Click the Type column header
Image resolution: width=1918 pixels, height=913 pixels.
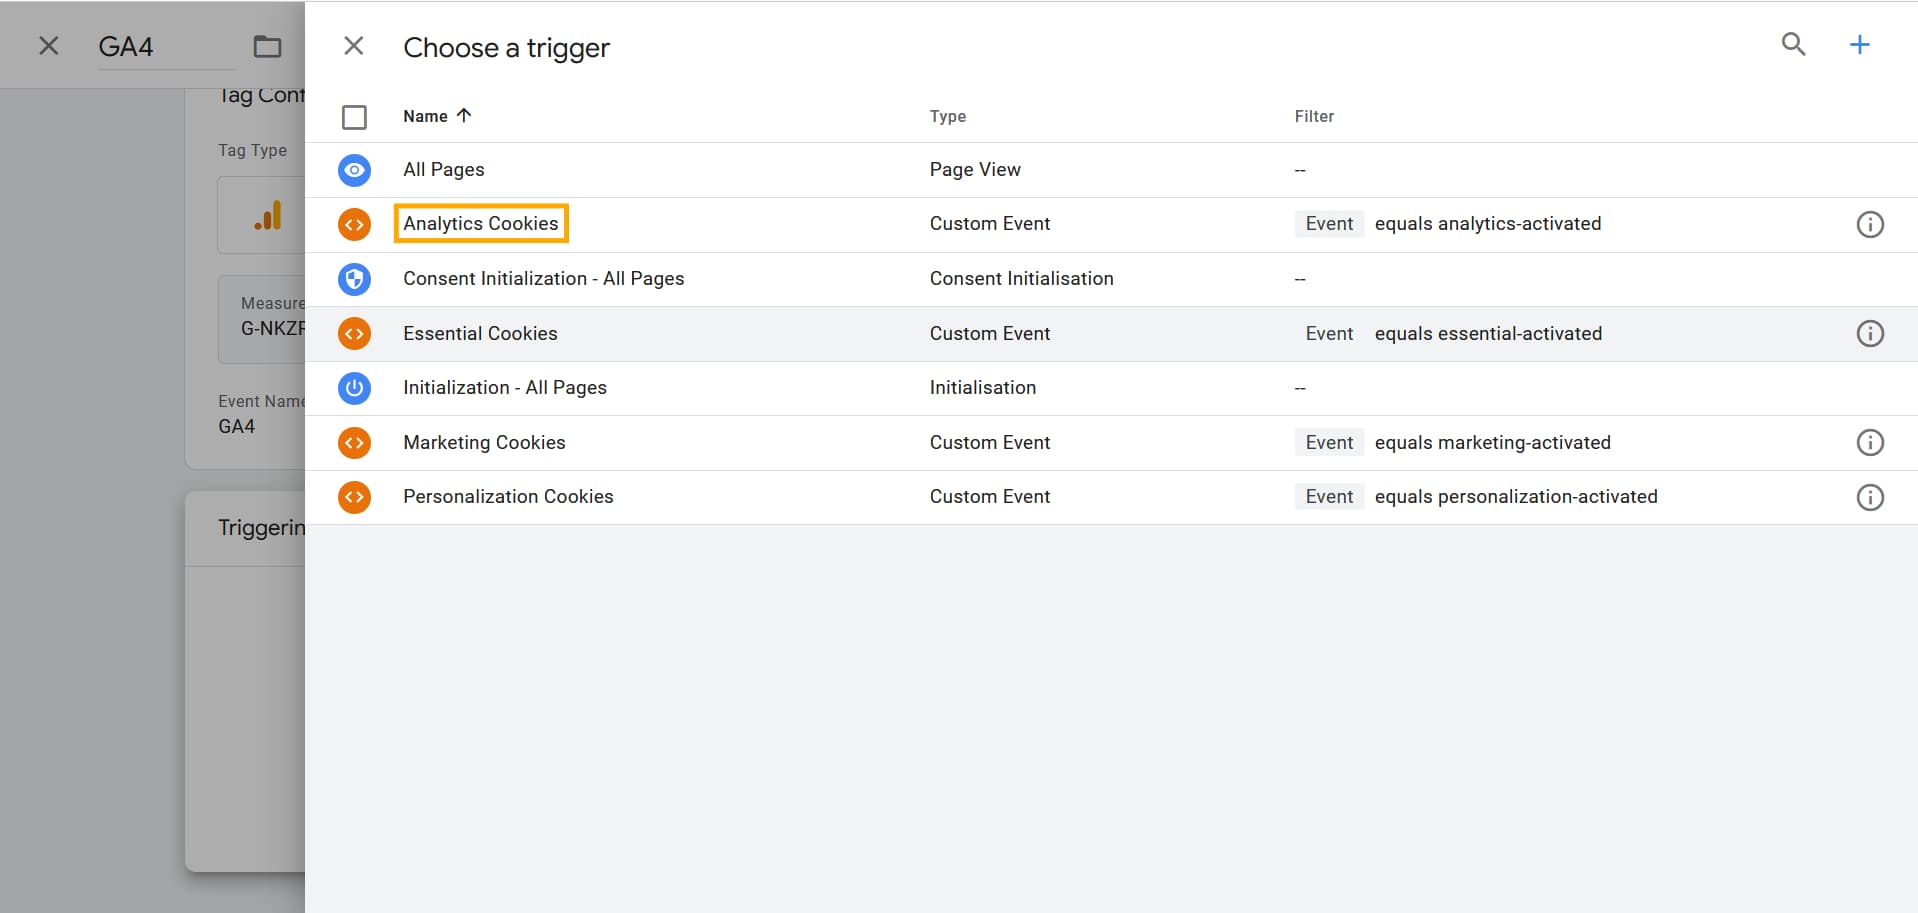[947, 116]
